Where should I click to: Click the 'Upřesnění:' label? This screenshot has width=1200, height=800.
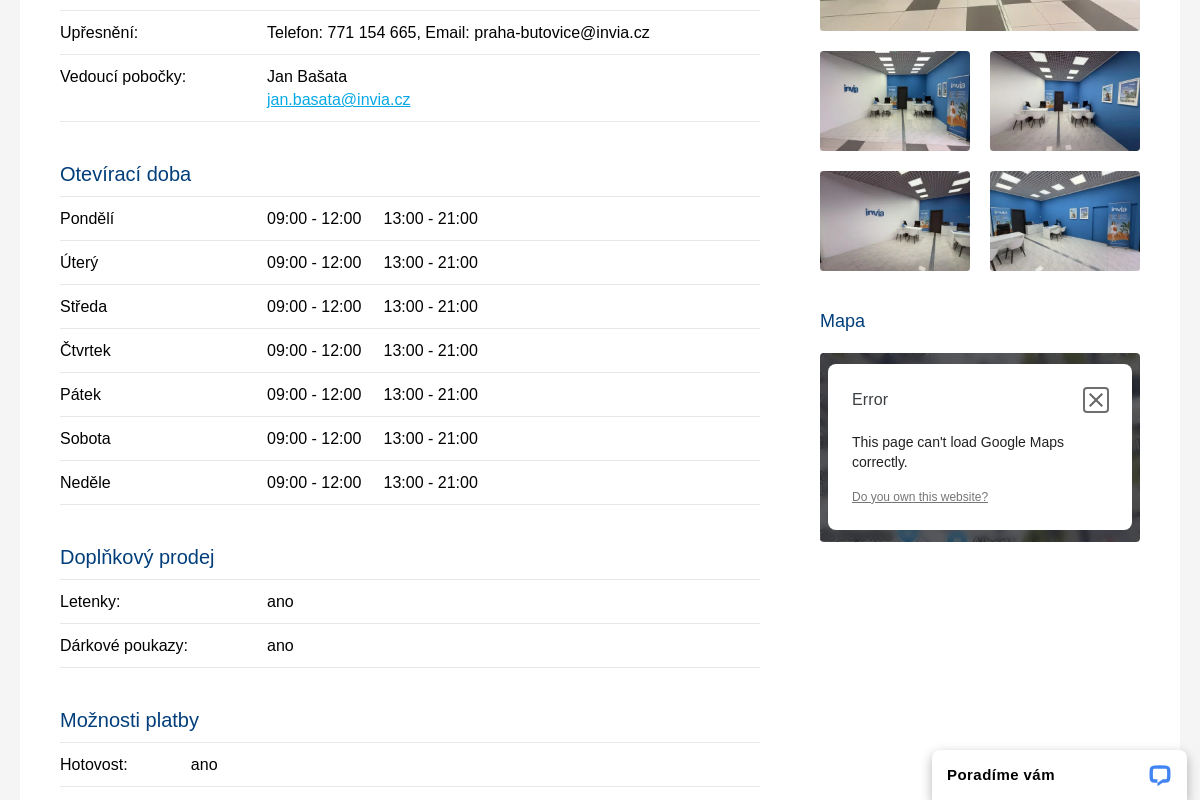[99, 33]
